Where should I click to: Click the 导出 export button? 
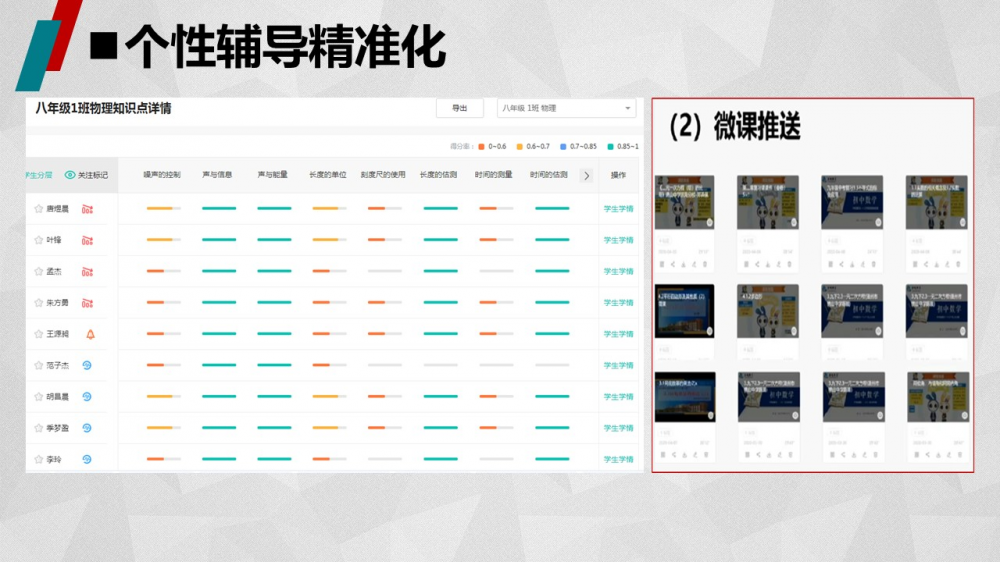(x=459, y=108)
